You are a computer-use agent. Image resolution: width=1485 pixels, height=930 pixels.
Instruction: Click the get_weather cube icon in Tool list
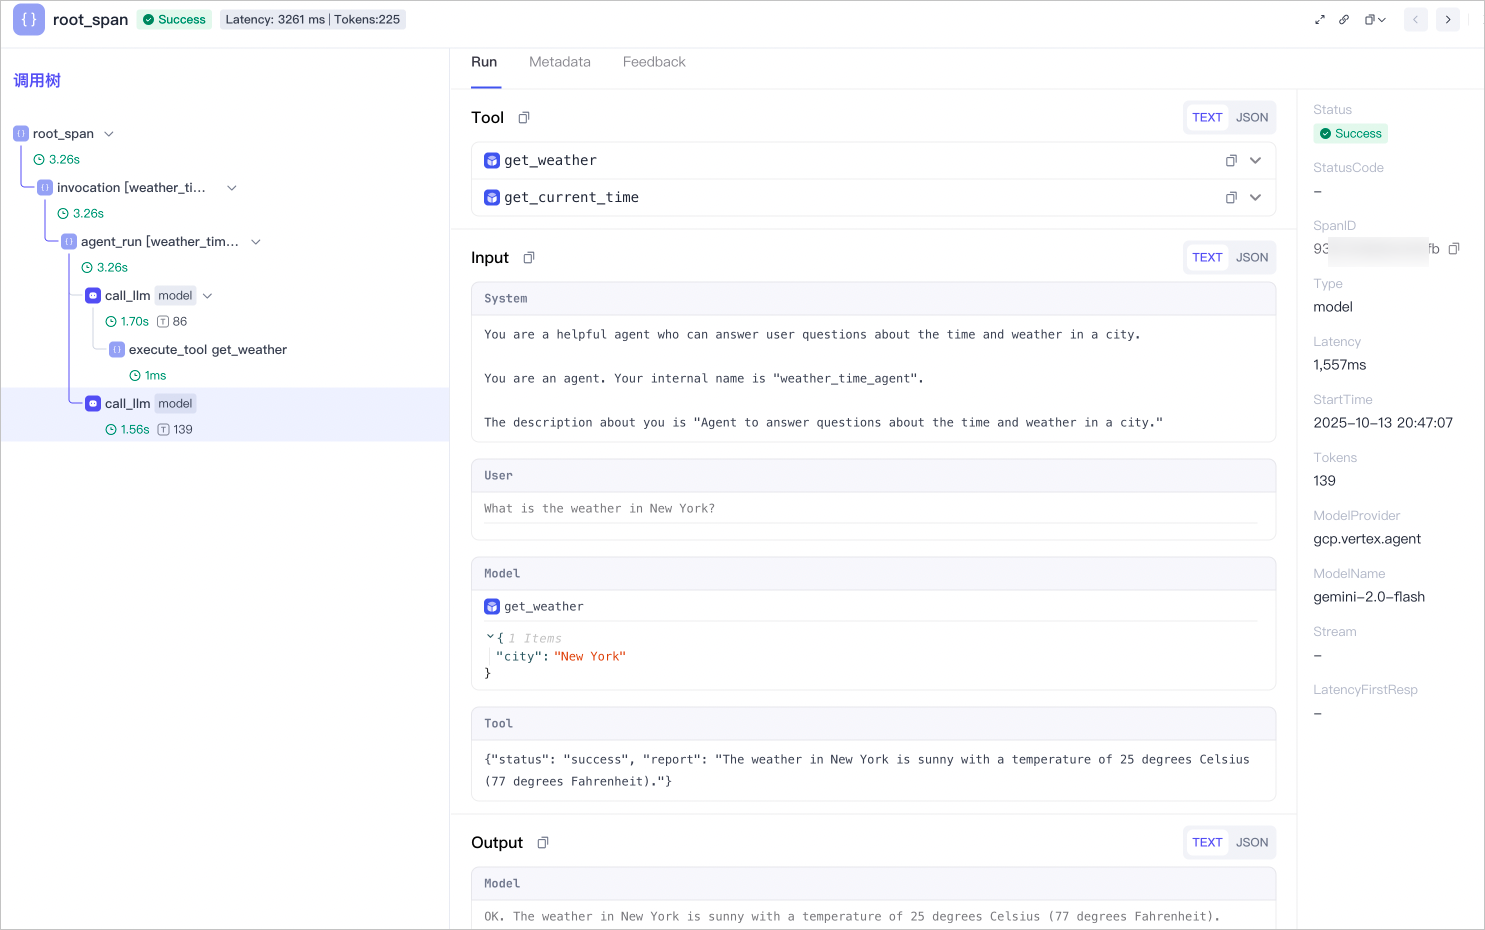tap(492, 161)
